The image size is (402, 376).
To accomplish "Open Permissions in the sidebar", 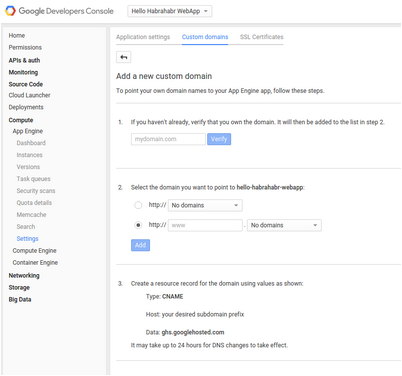I will [x=25, y=47].
